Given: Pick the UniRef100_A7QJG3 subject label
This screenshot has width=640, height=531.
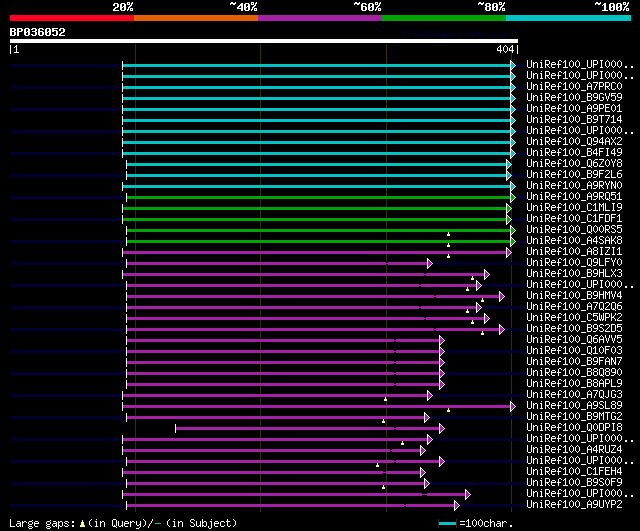Looking at the screenshot, I should tap(574, 395).
